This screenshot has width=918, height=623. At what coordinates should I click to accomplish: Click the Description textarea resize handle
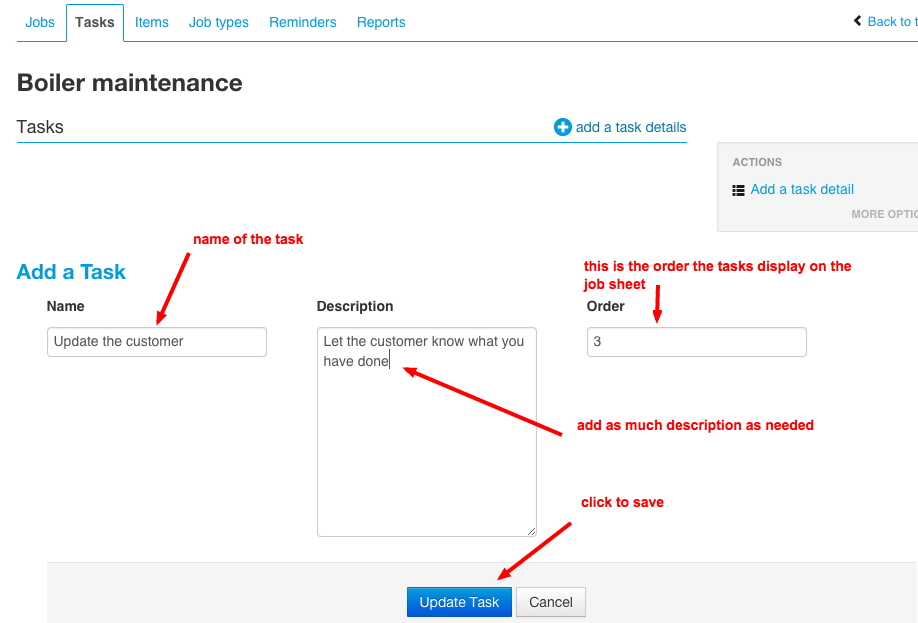[531, 531]
